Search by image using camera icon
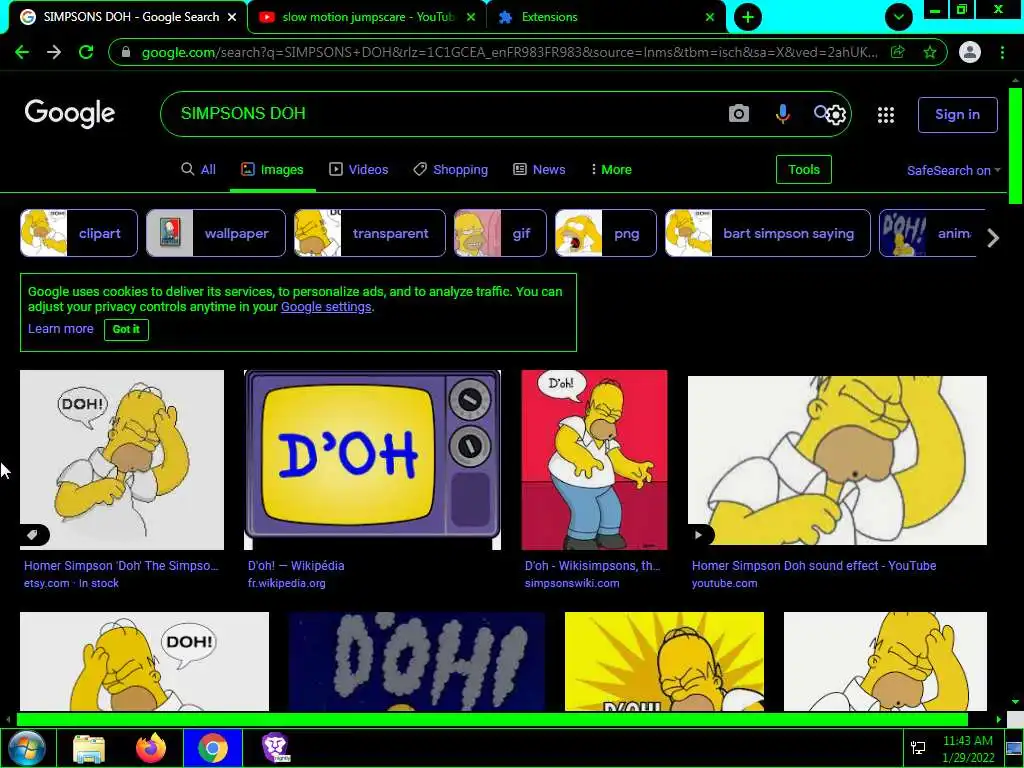 [x=739, y=114]
